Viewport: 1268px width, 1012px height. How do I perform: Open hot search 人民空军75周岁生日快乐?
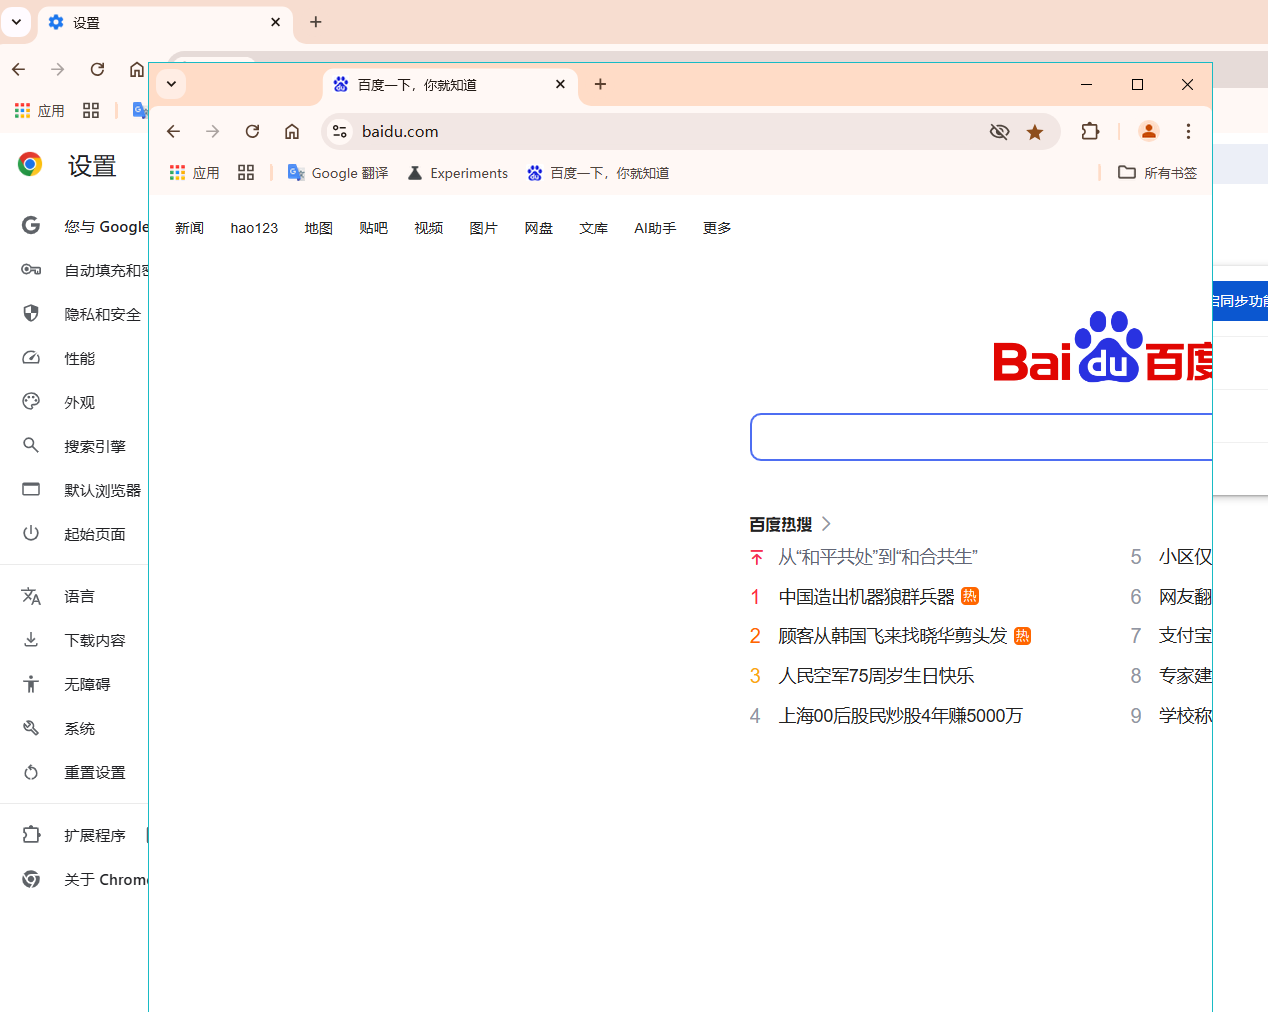click(876, 676)
